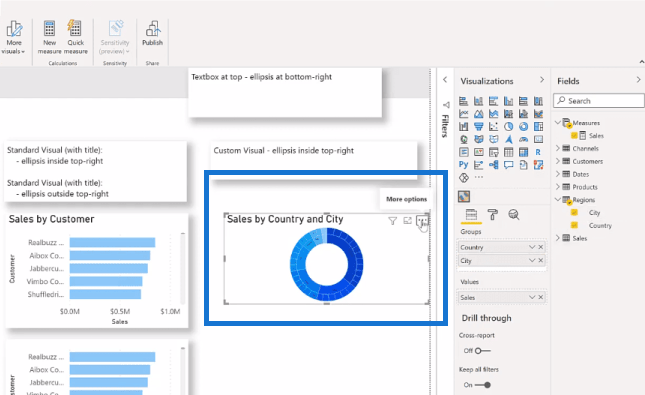This screenshot has width=645, height=395.
Task: Select the Q&A visual
Action: [508, 165]
